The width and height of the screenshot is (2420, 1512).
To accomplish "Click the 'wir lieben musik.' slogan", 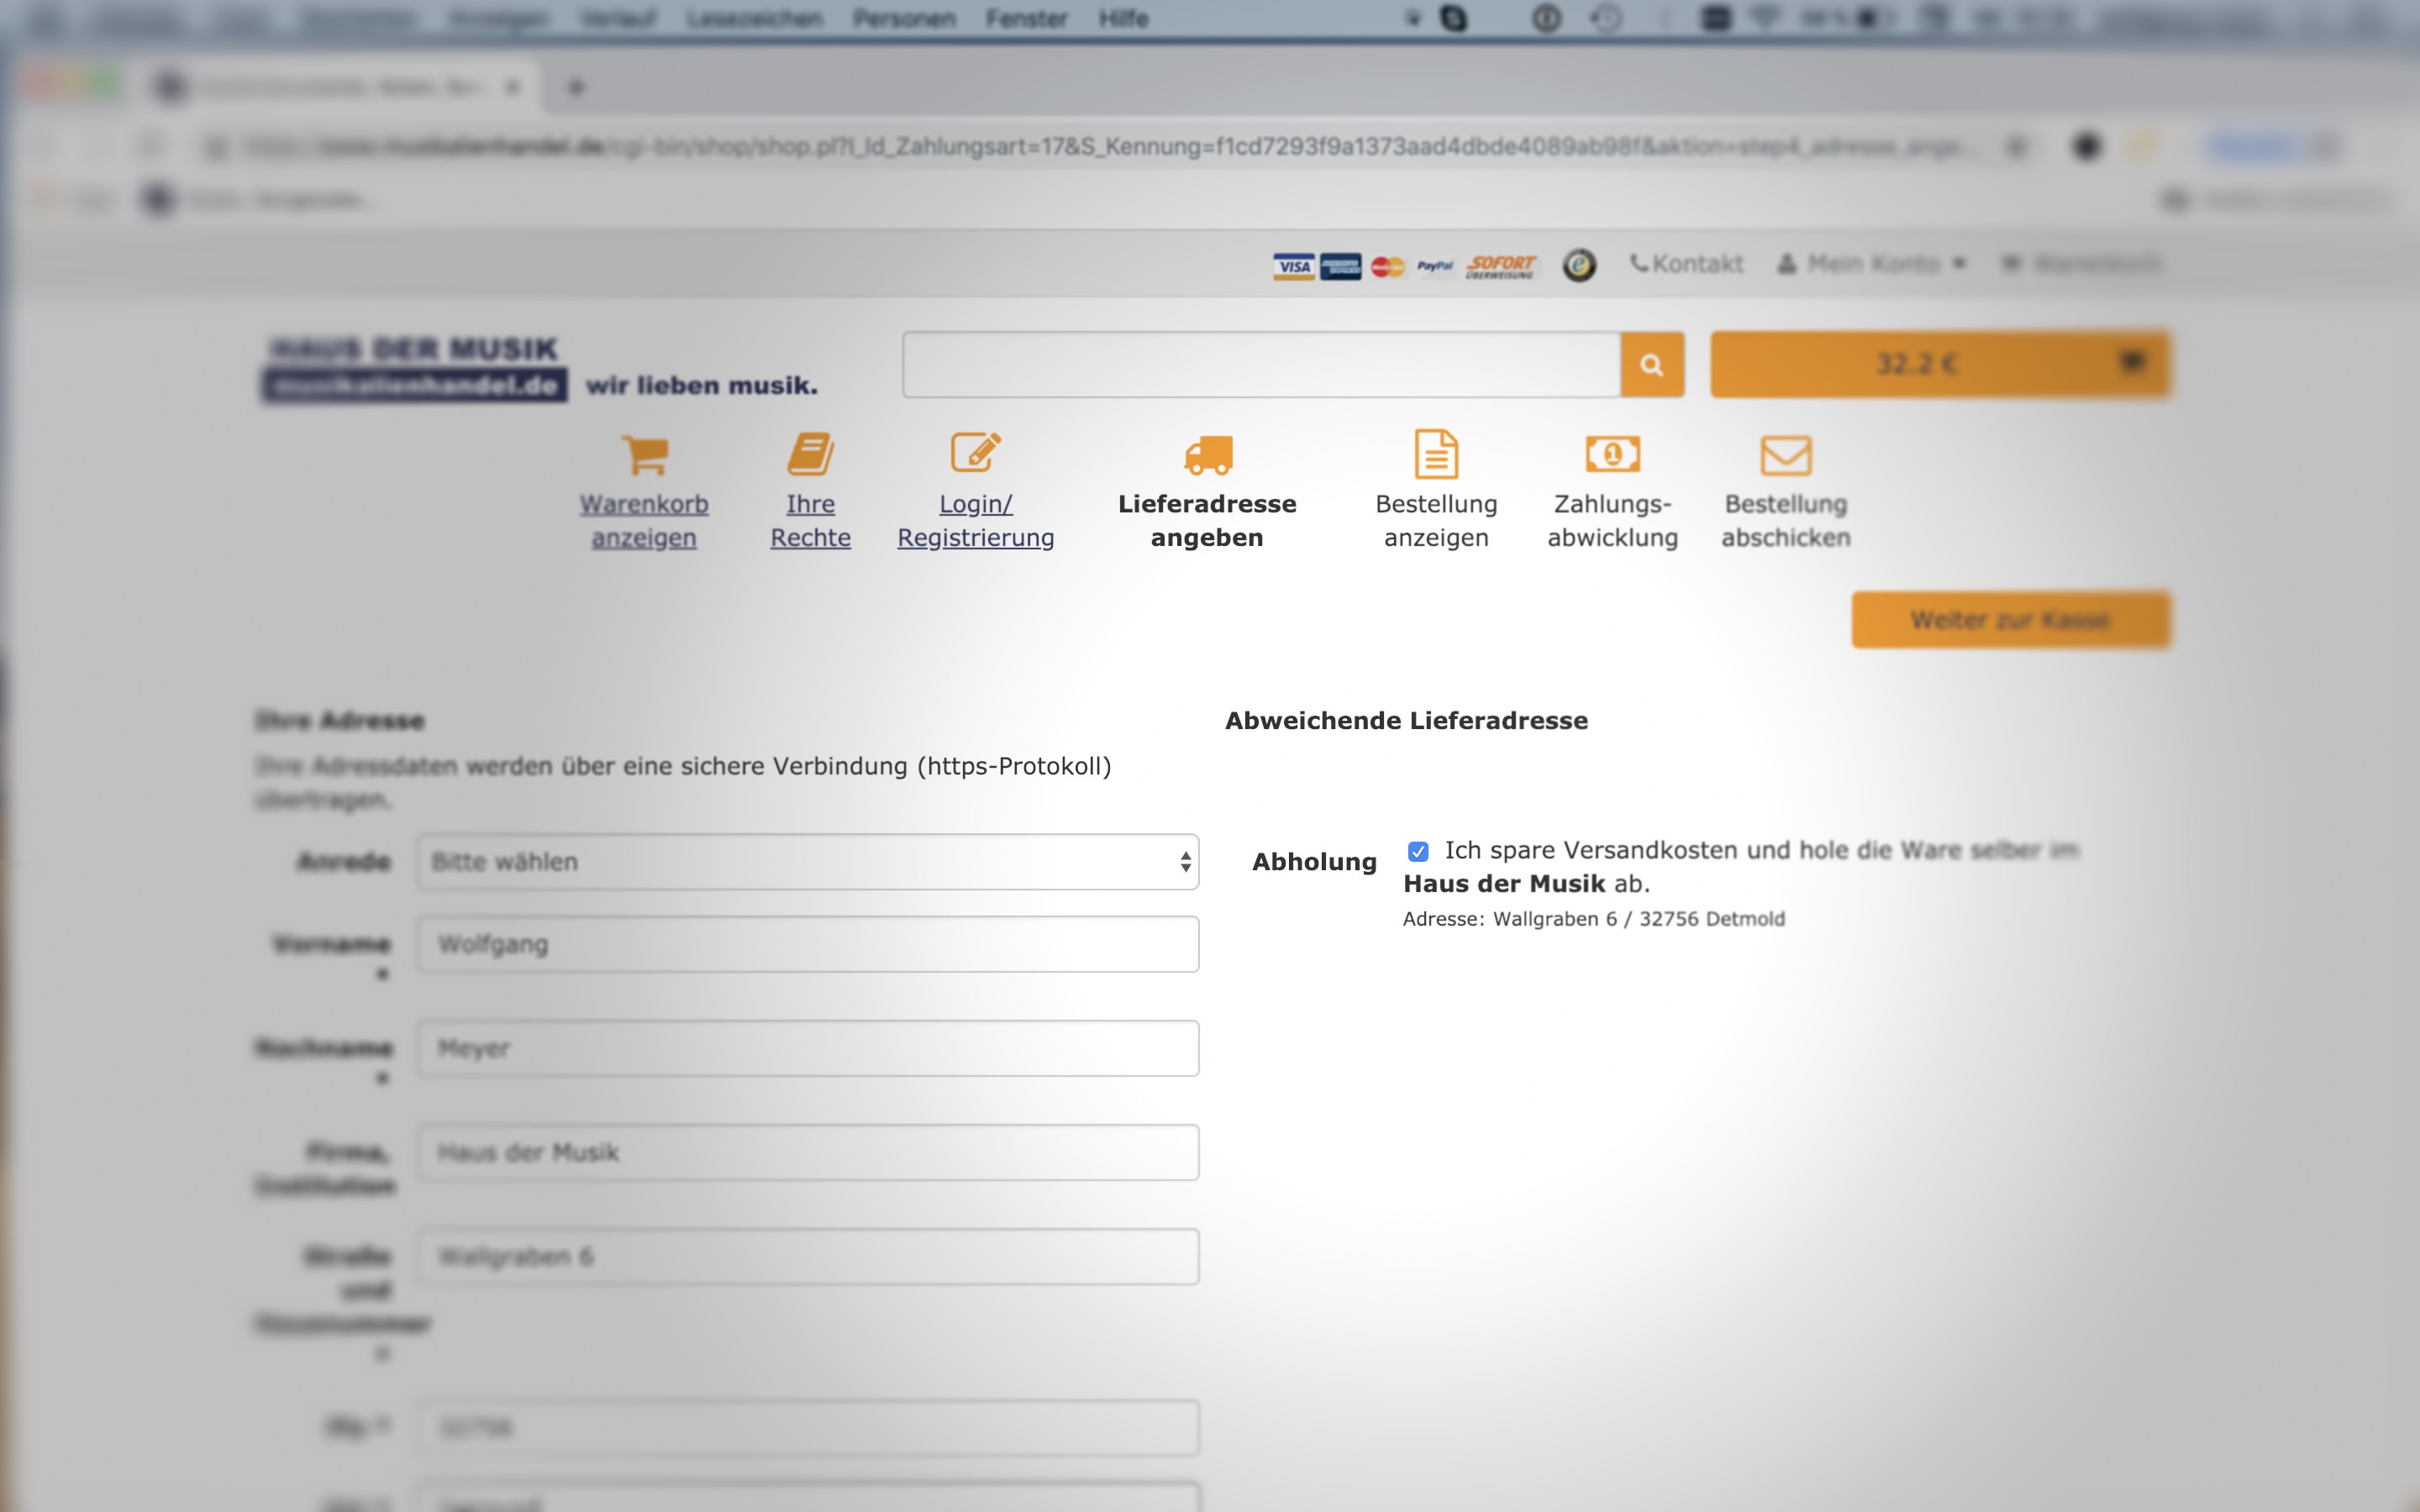I will 701,386.
